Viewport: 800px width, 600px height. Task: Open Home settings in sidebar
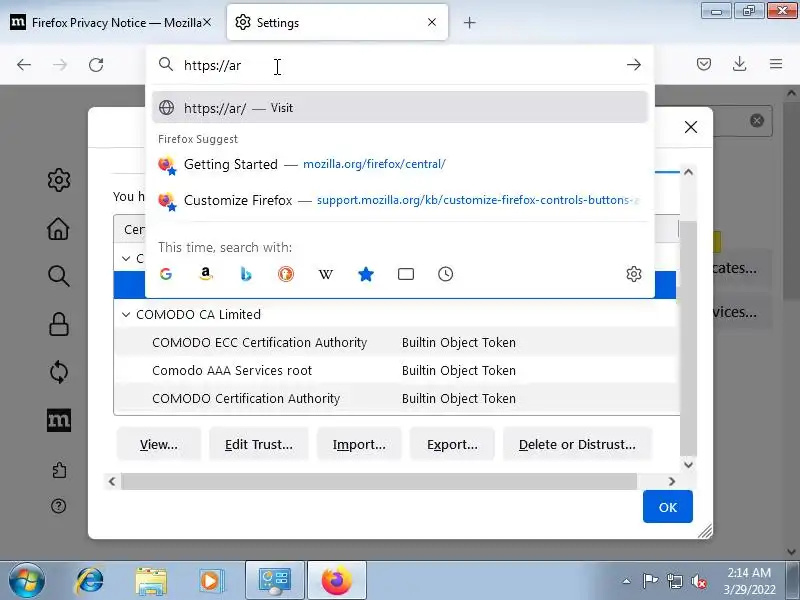point(58,229)
